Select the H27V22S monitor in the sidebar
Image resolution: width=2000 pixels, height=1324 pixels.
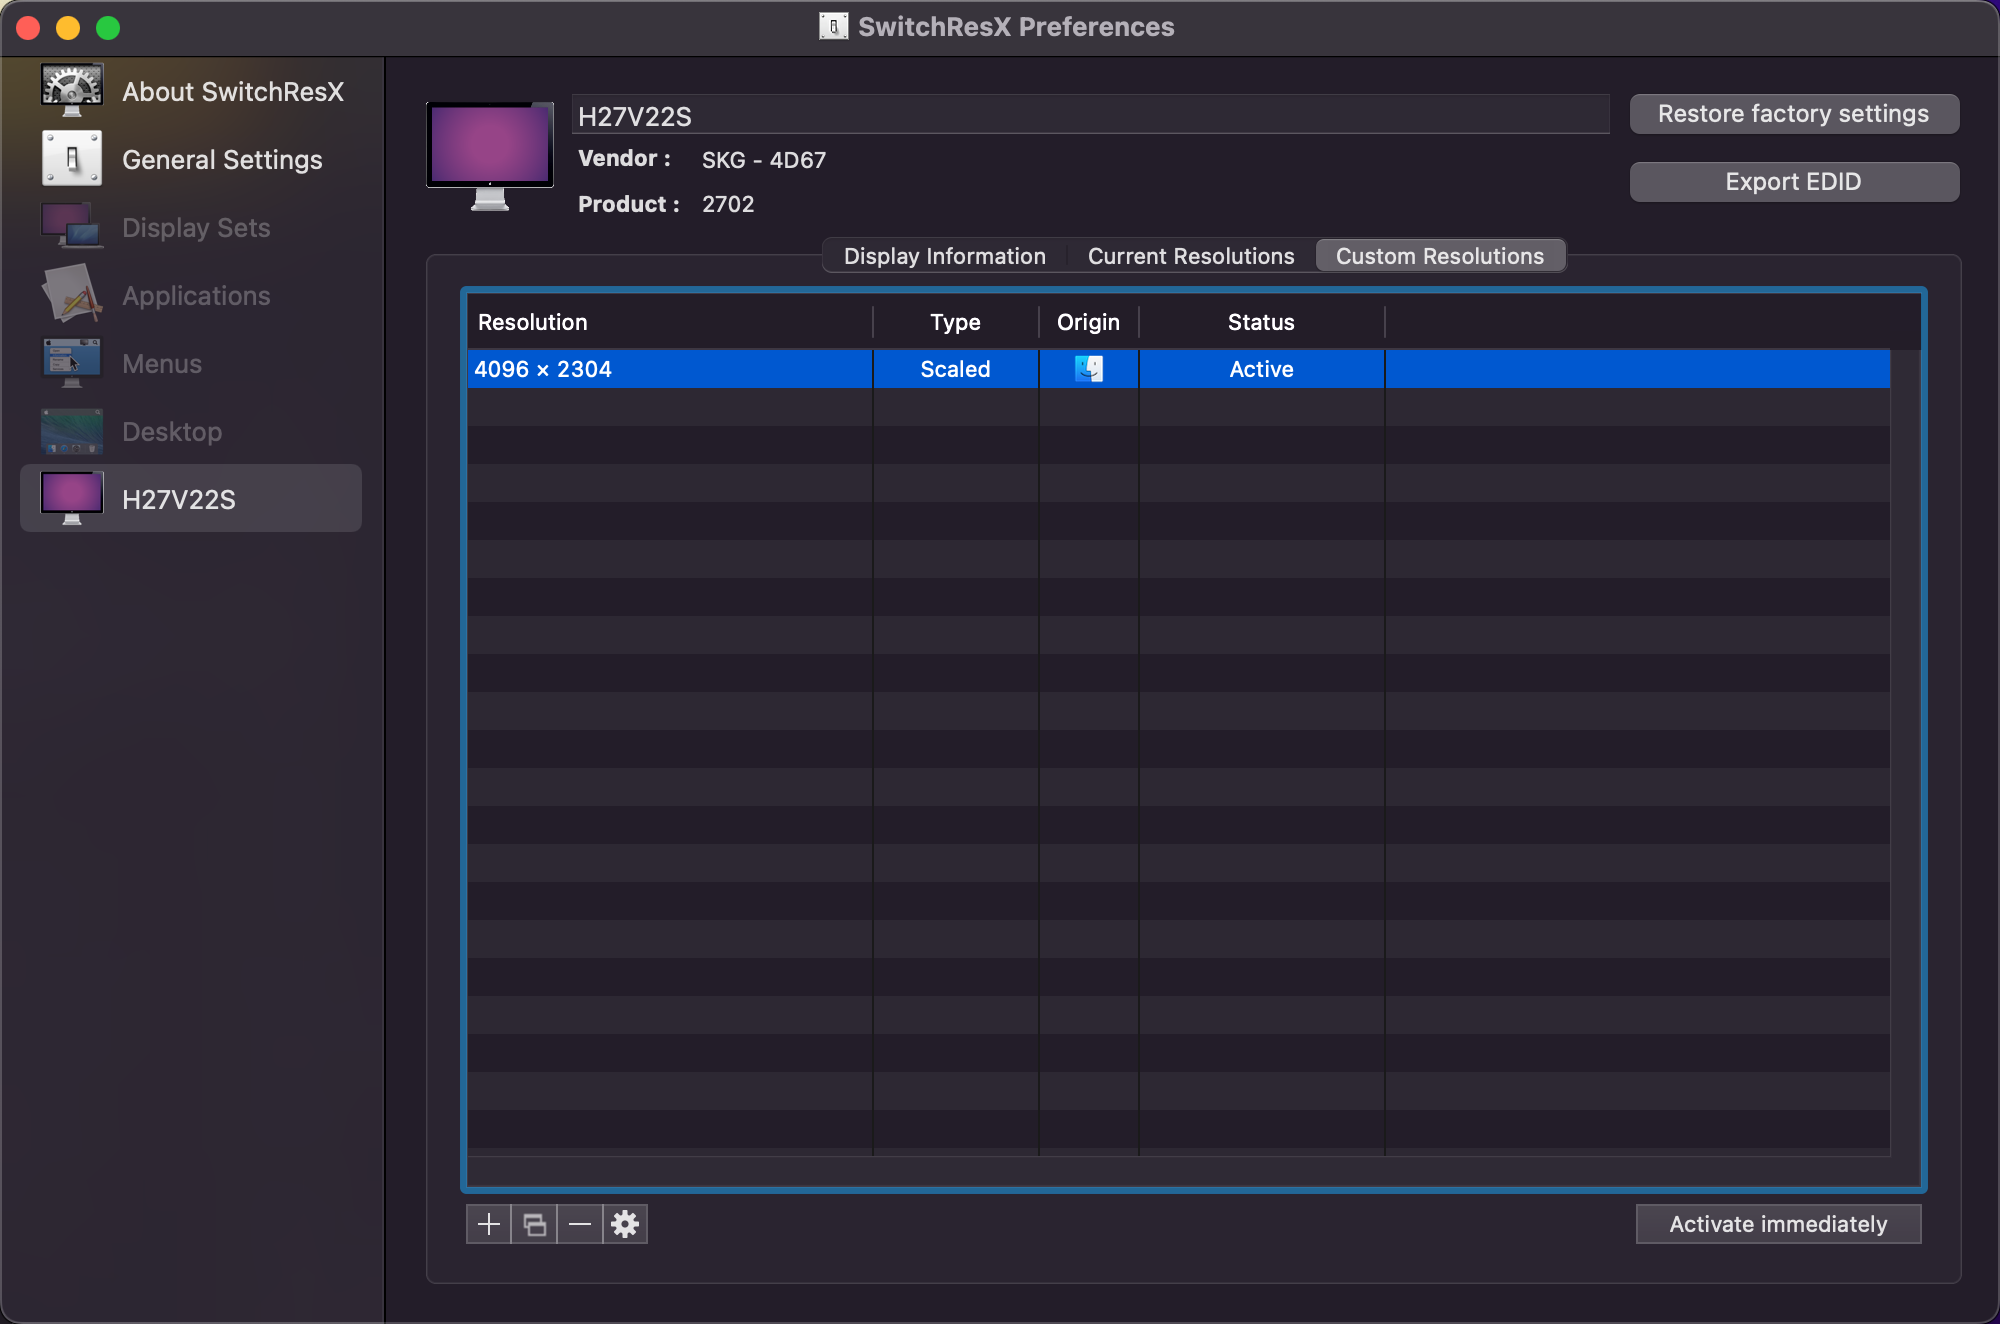tap(190, 499)
